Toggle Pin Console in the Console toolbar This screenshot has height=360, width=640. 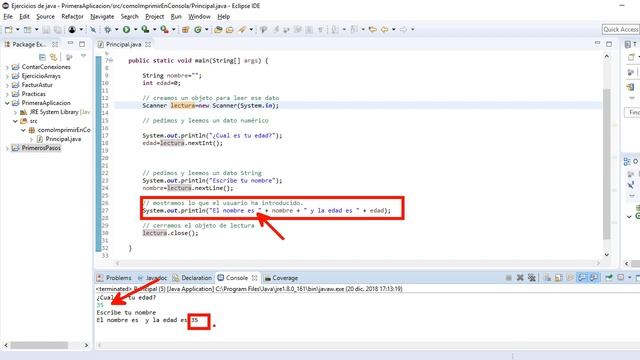pos(609,278)
